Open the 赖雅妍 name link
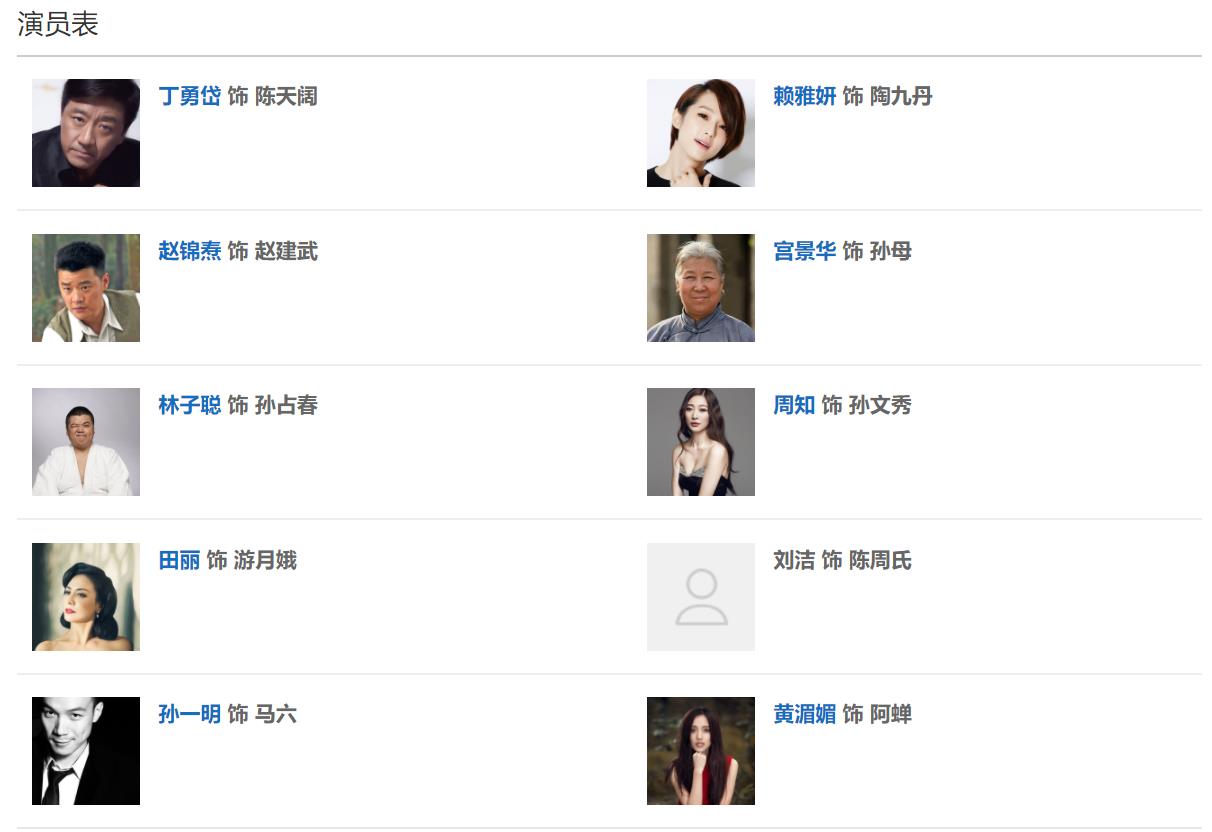Screen dimensions: 1212x832 (804, 96)
